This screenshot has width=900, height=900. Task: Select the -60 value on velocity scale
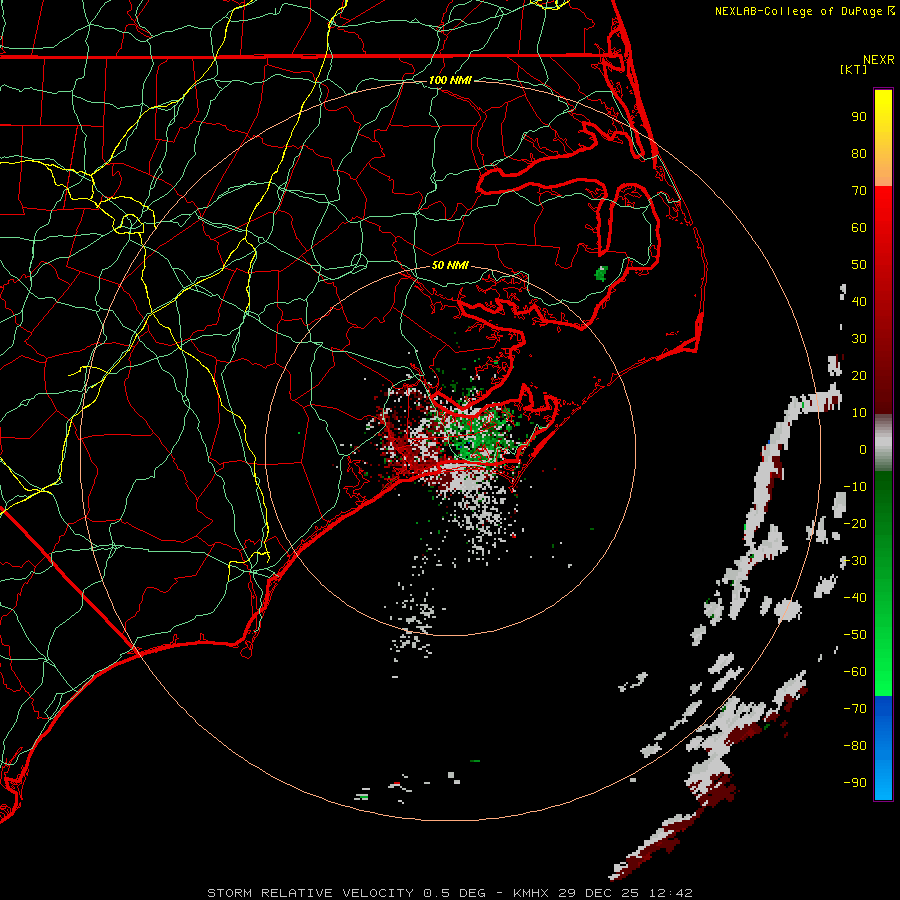pyautogui.click(x=855, y=672)
